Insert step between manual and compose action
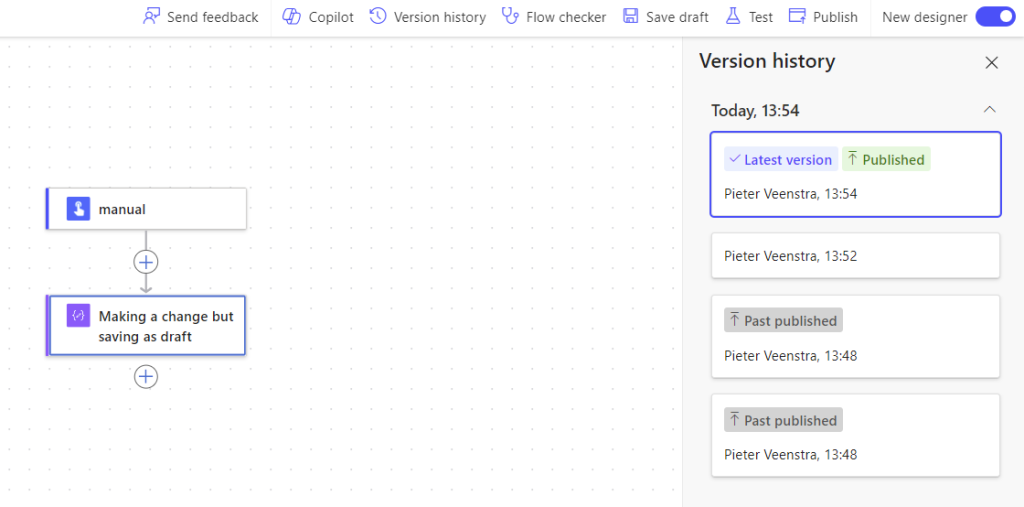Viewport: 1024px width, 507px height. tap(146, 262)
